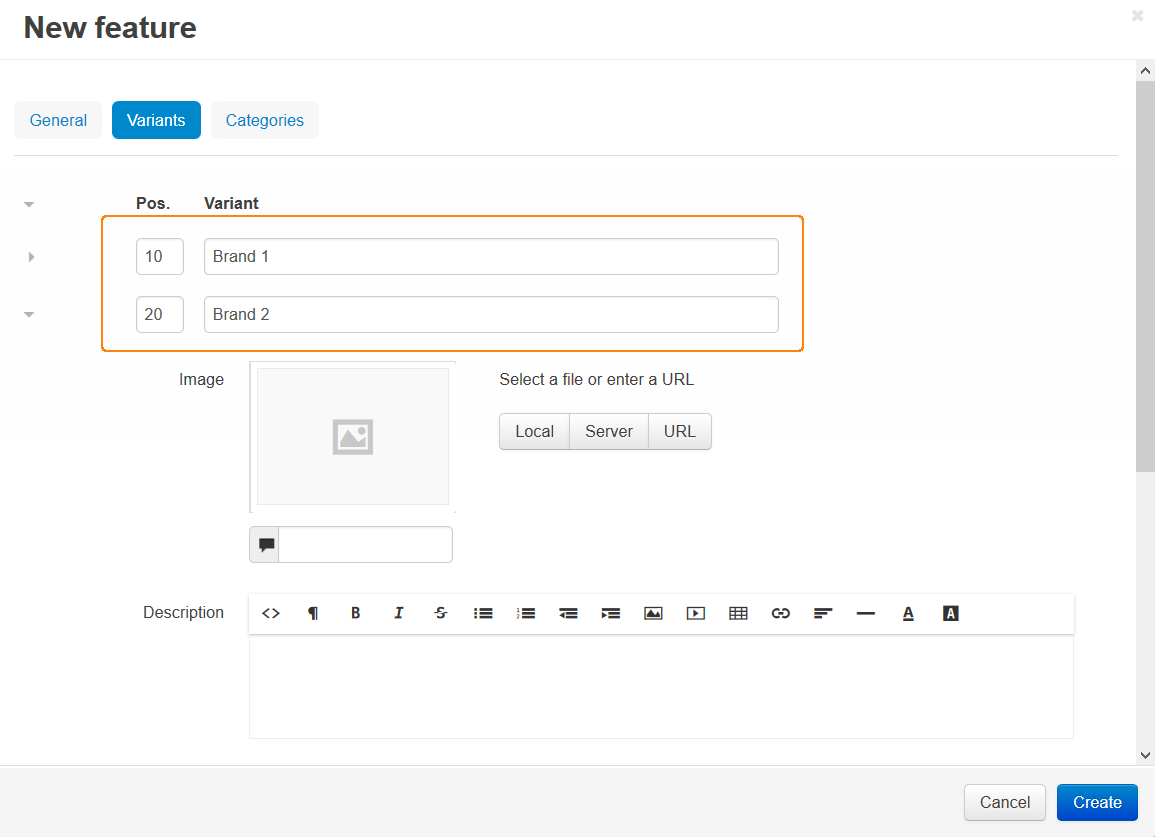
Task: Apply strikethrough formatting in Description editor
Action: (x=440, y=613)
